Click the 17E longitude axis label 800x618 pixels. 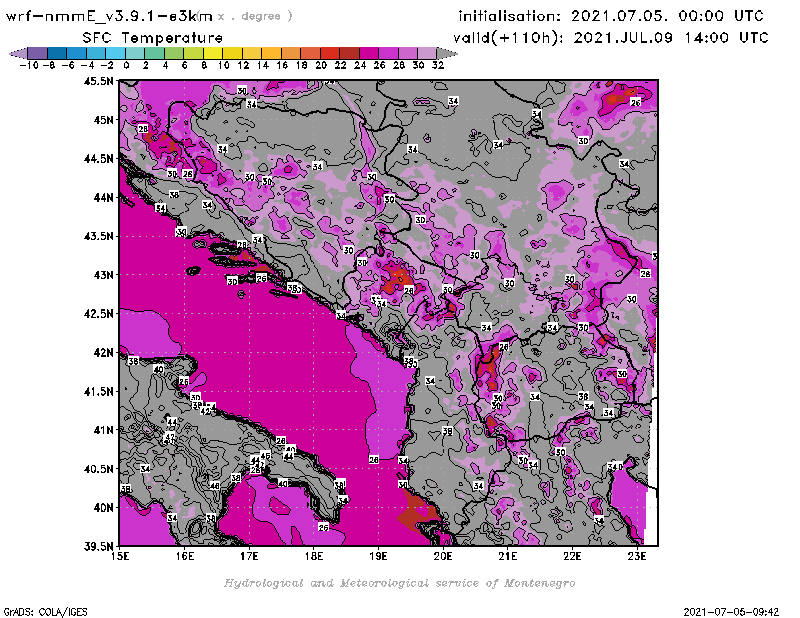pyautogui.click(x=249, y=556)
